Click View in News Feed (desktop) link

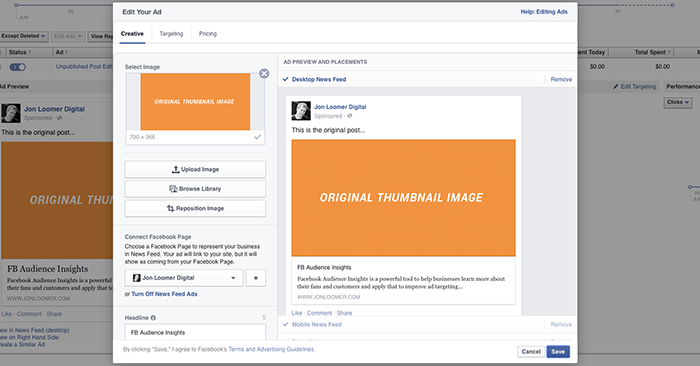[x=35, y=330]
